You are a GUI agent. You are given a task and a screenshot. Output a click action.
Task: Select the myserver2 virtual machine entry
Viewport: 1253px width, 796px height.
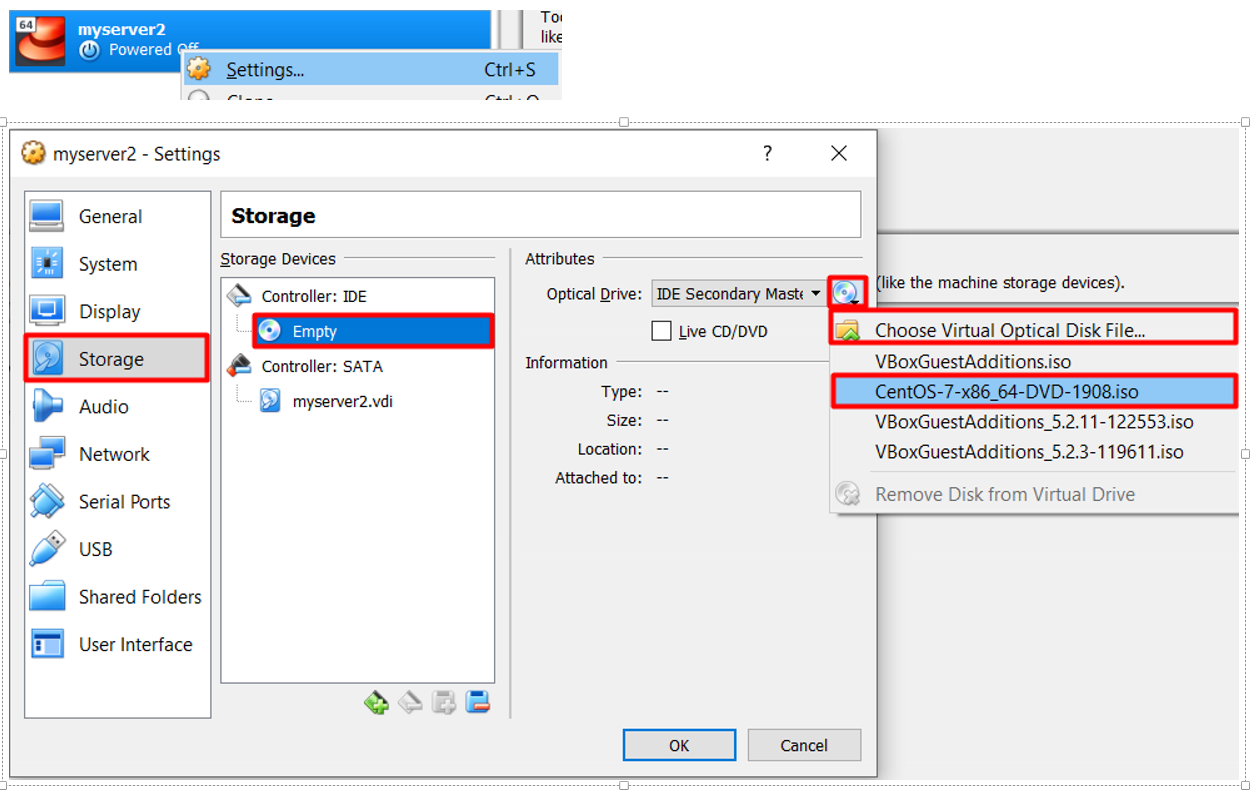tap(250, 41)
